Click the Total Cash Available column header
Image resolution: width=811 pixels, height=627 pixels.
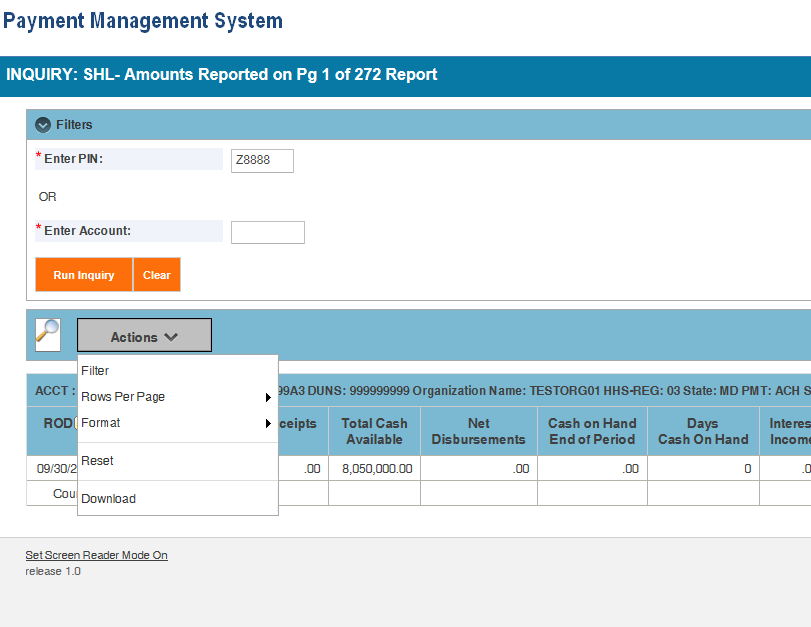tap(374, 431)
